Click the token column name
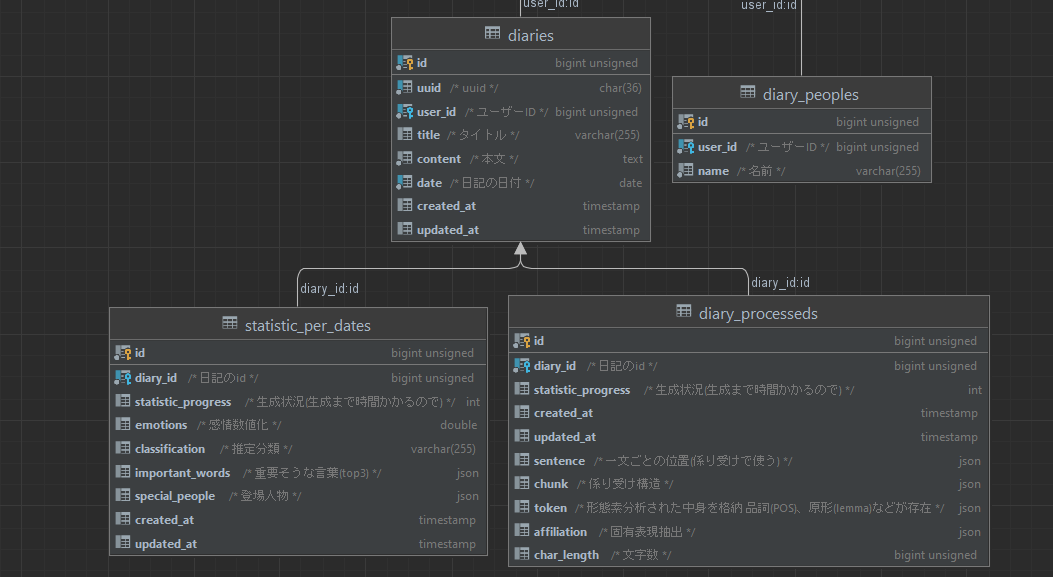 pos(550,508)
